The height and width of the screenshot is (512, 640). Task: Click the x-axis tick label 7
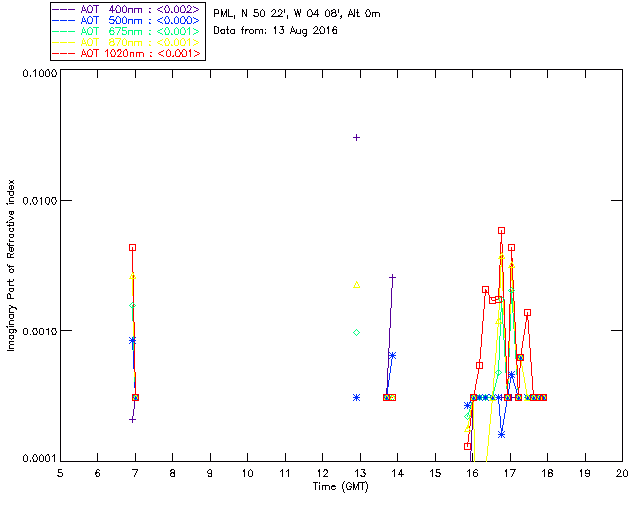click(x=135, y=473)
